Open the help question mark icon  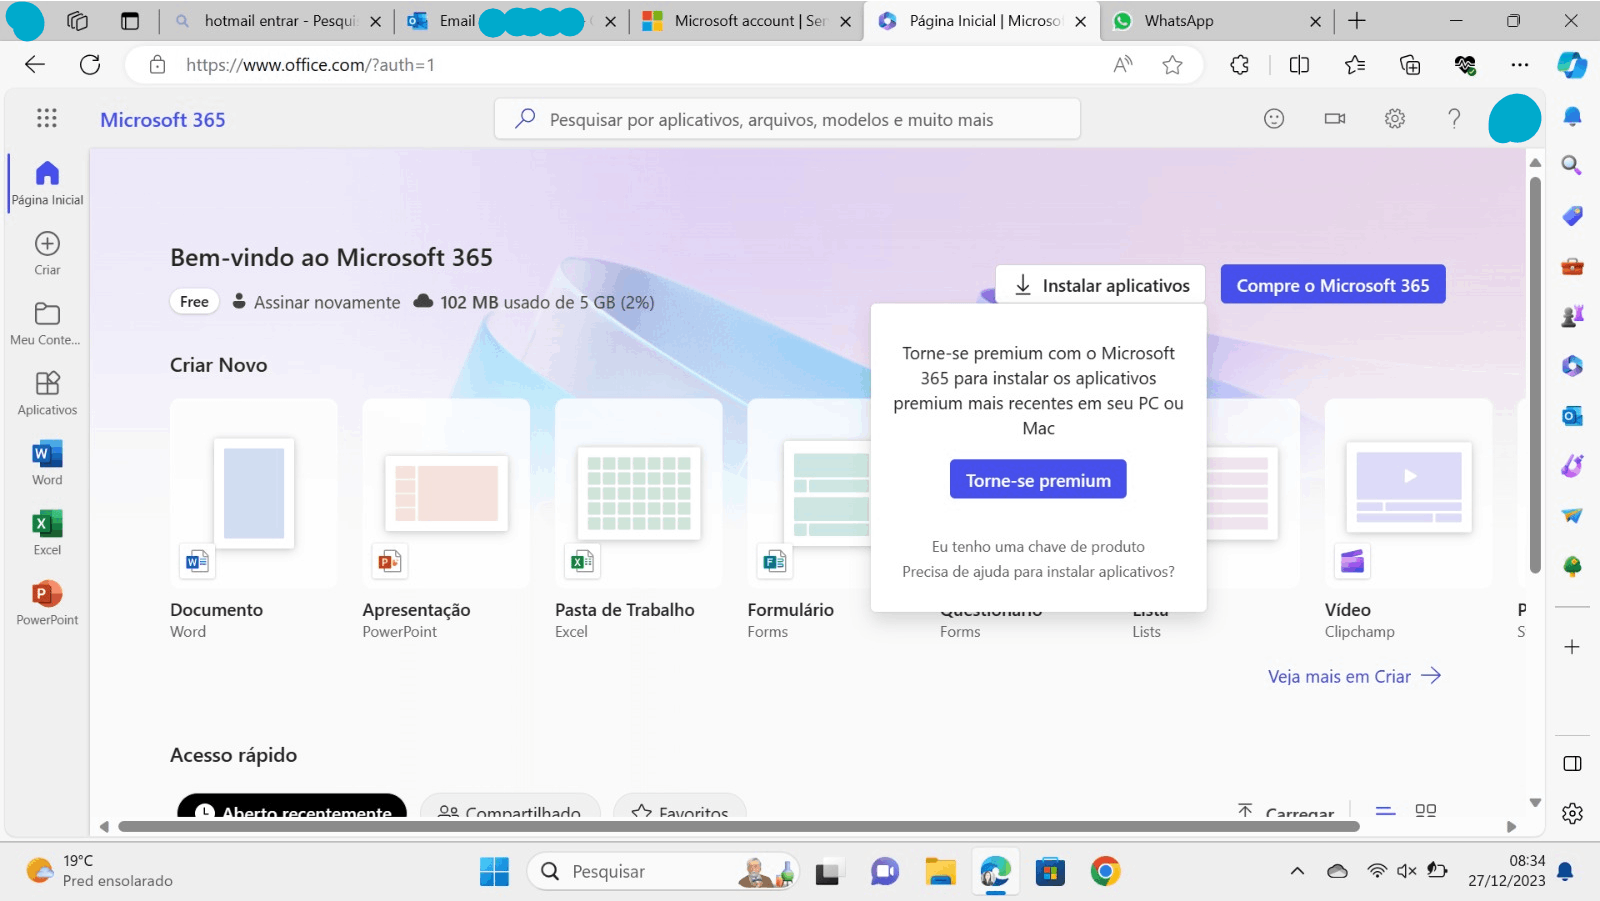(x=1455, y=119)
